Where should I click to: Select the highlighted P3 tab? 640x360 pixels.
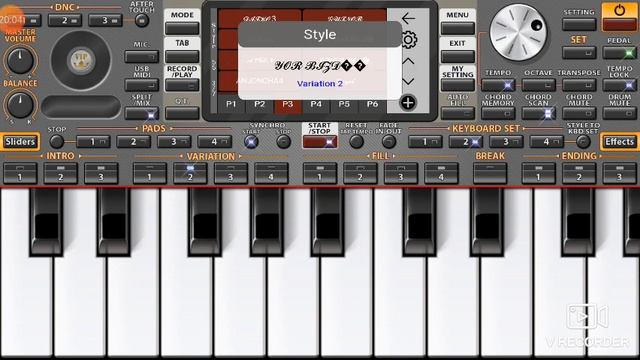pos(288,104)
